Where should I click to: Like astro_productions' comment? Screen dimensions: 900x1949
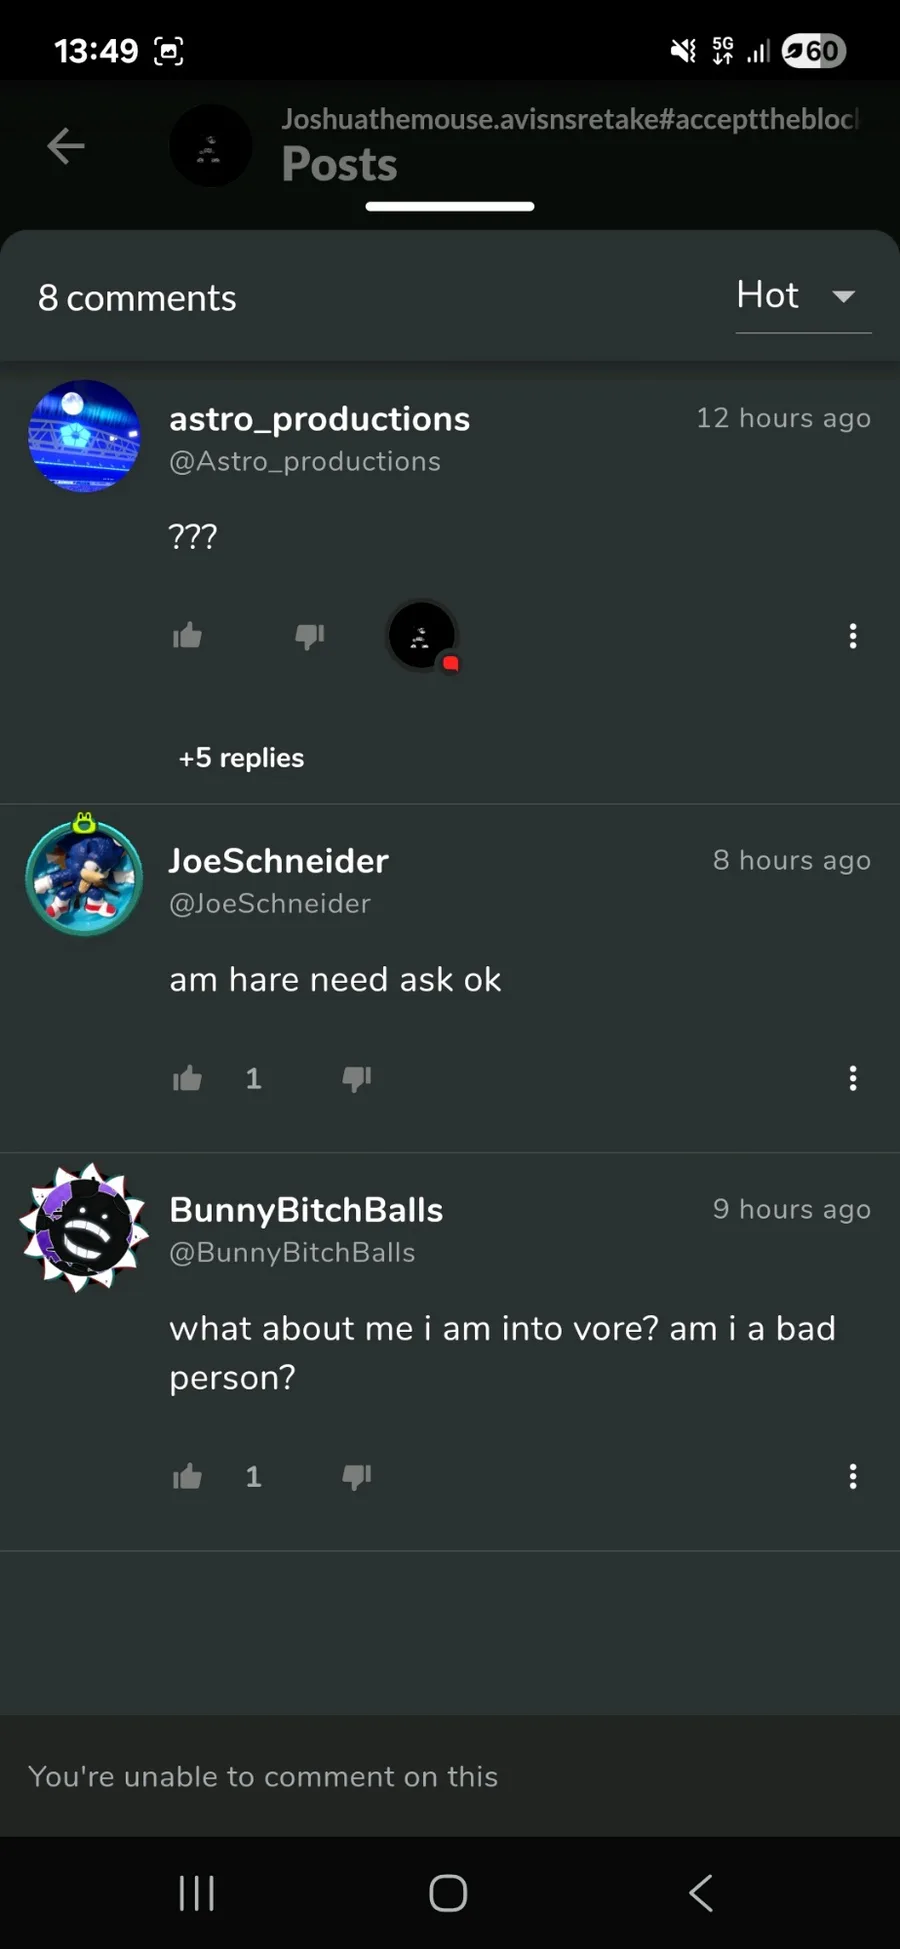(x=187, y=636)
